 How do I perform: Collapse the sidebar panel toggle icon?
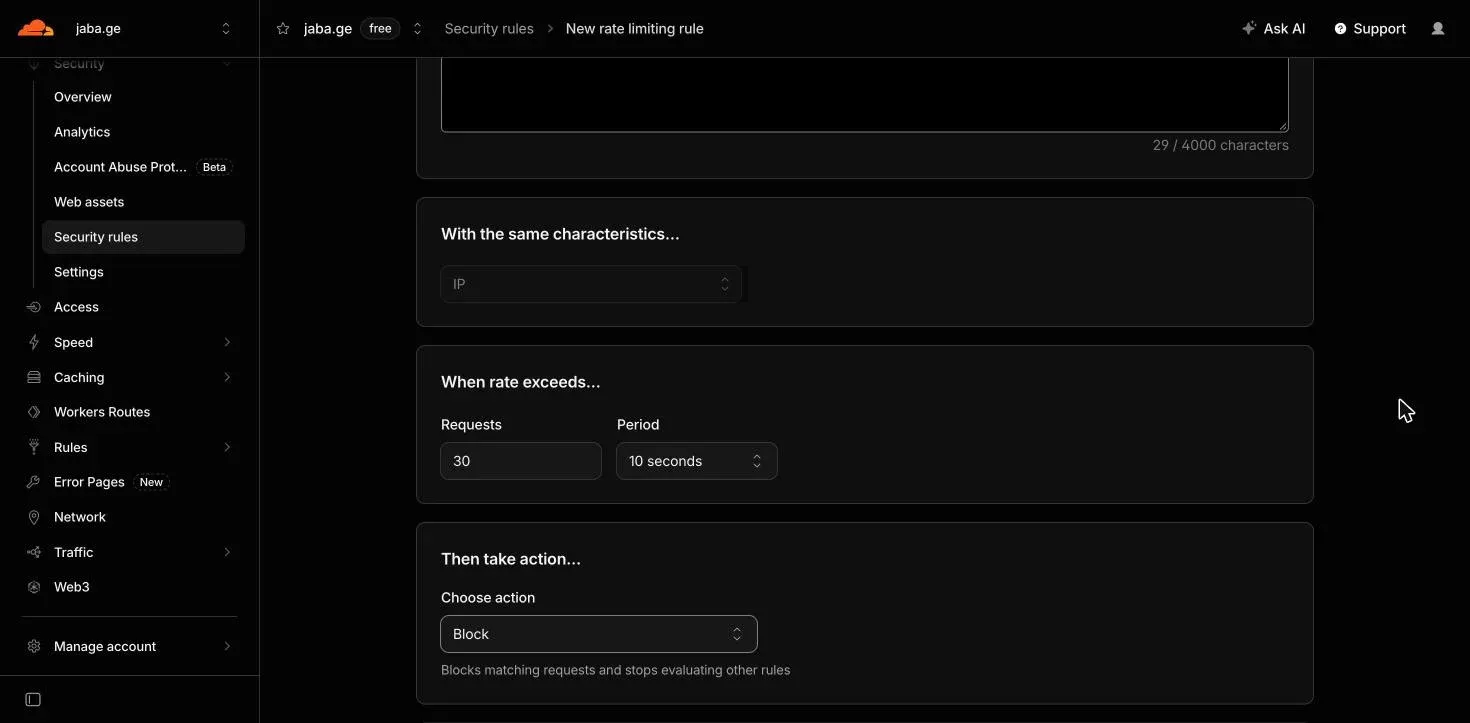coord(33,699)
